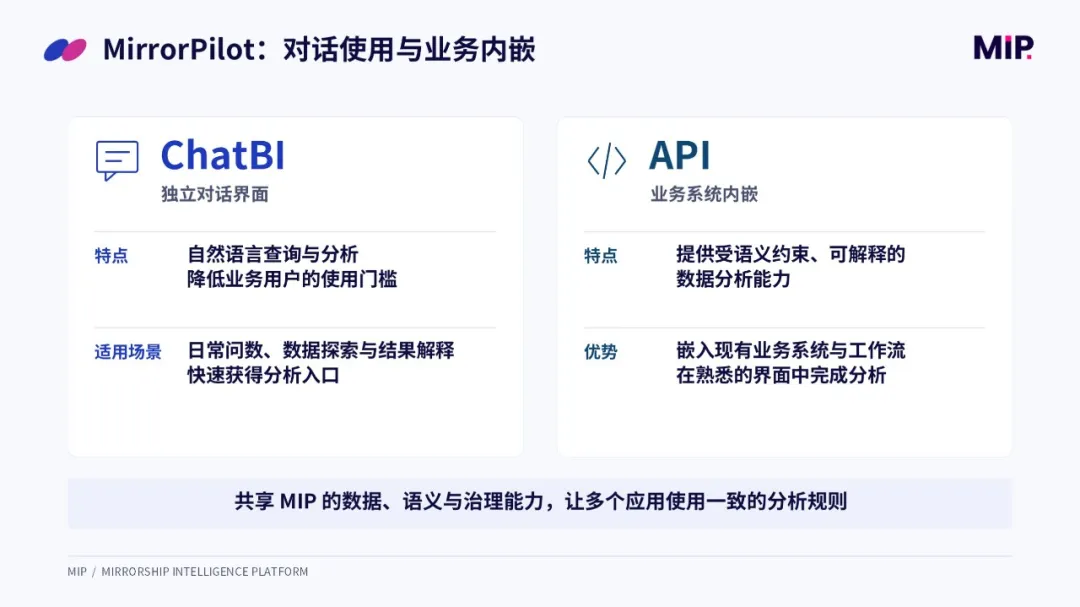Click the MirrorPilot blue-pink logo icon
Image resolution: width=1080 pixels, height=607 pixels.
tap(65, 50)
